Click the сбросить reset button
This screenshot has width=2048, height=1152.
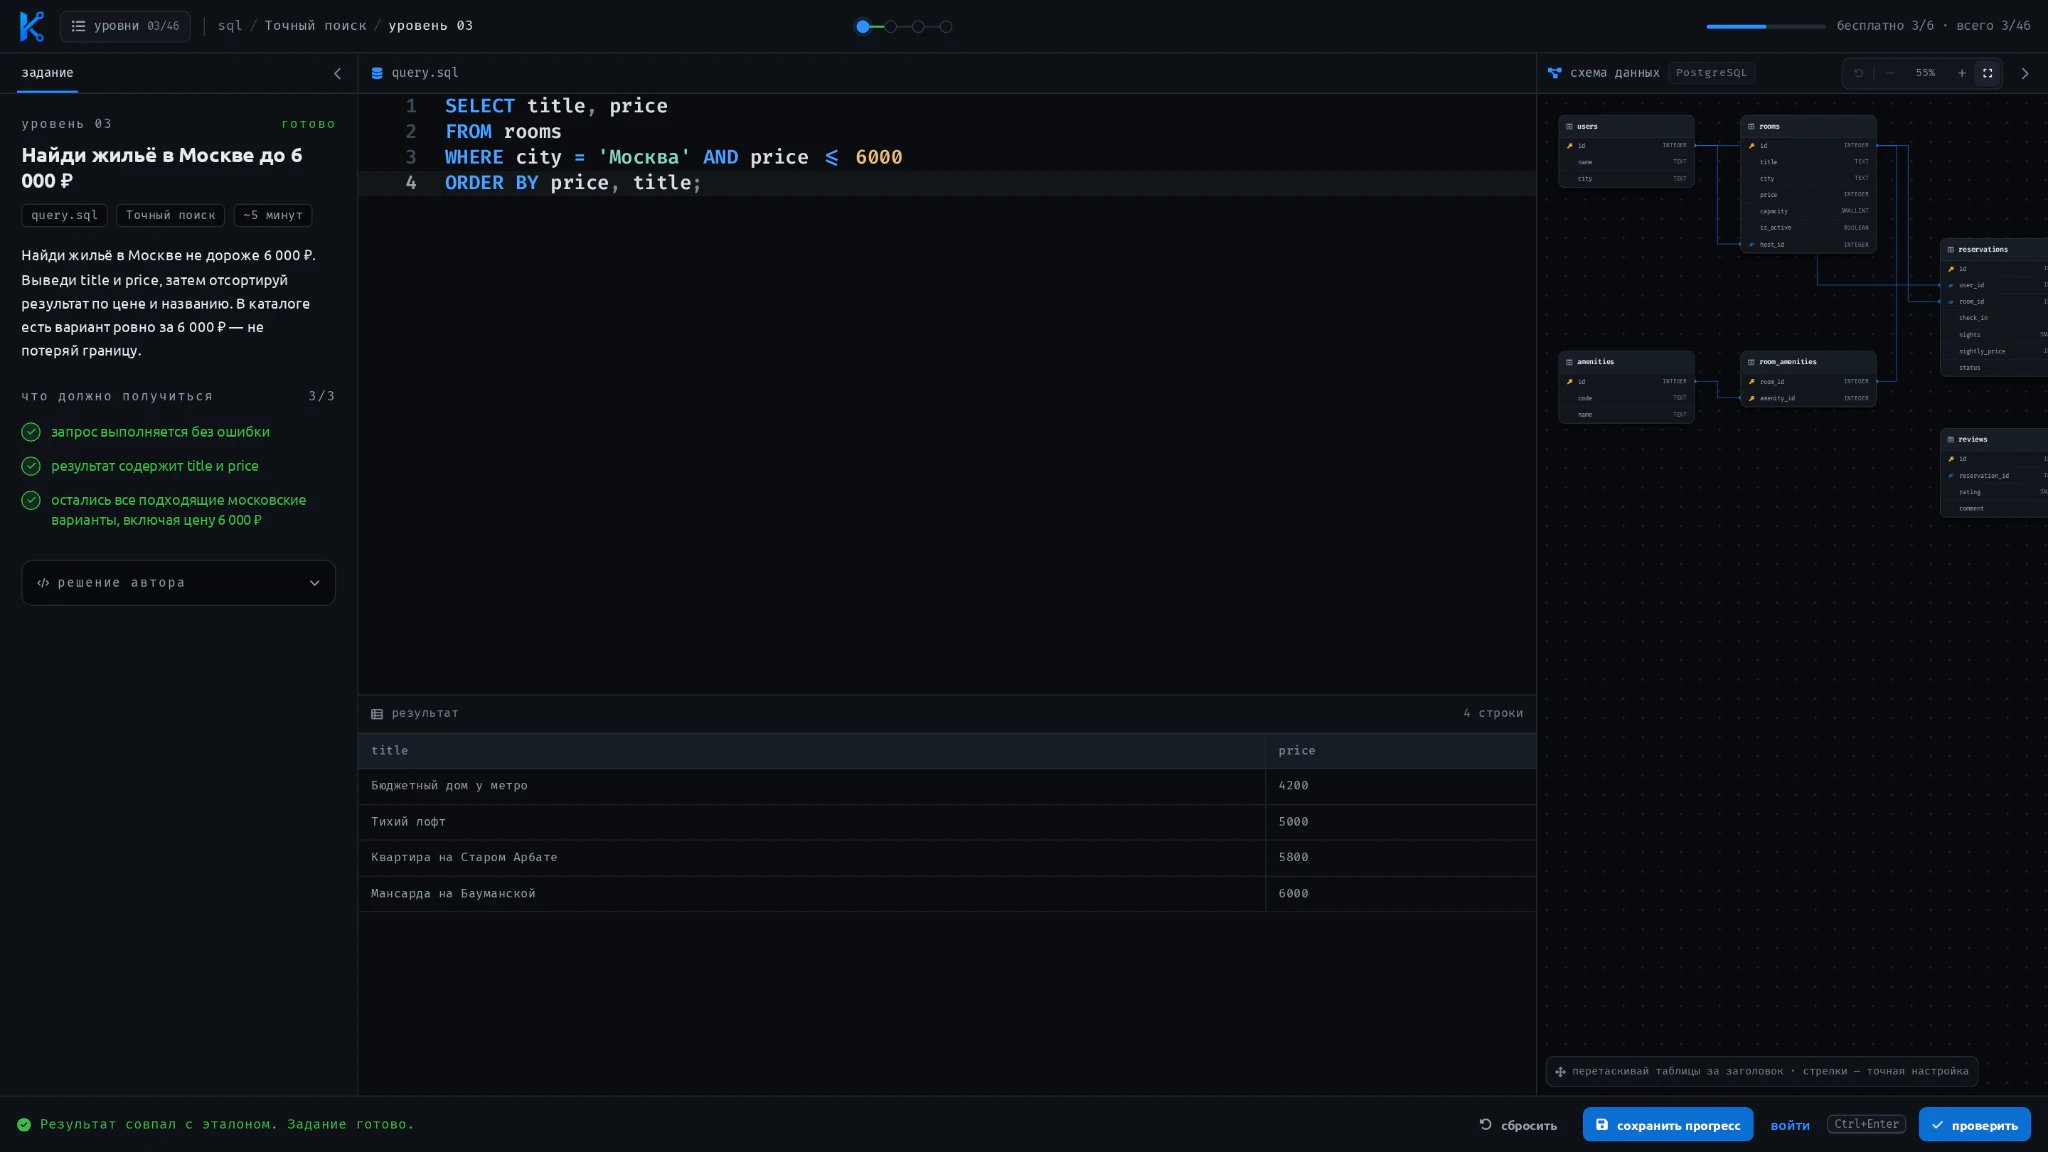(x=1518, y=1125)
